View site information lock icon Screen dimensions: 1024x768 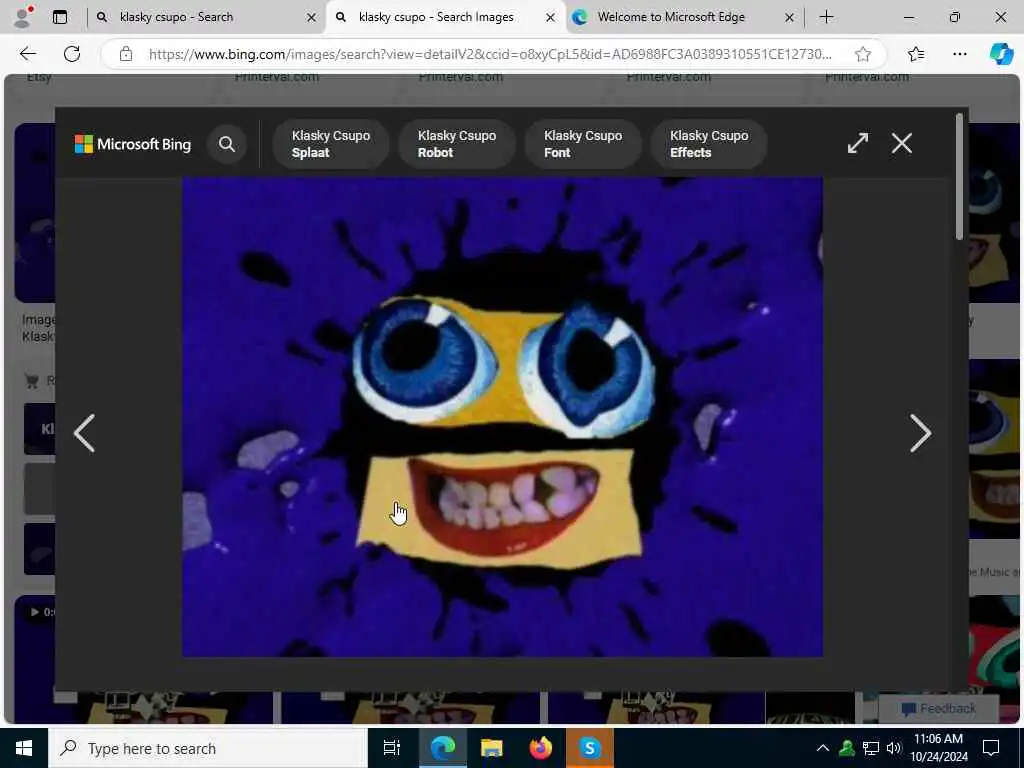[x=125, y=54]
